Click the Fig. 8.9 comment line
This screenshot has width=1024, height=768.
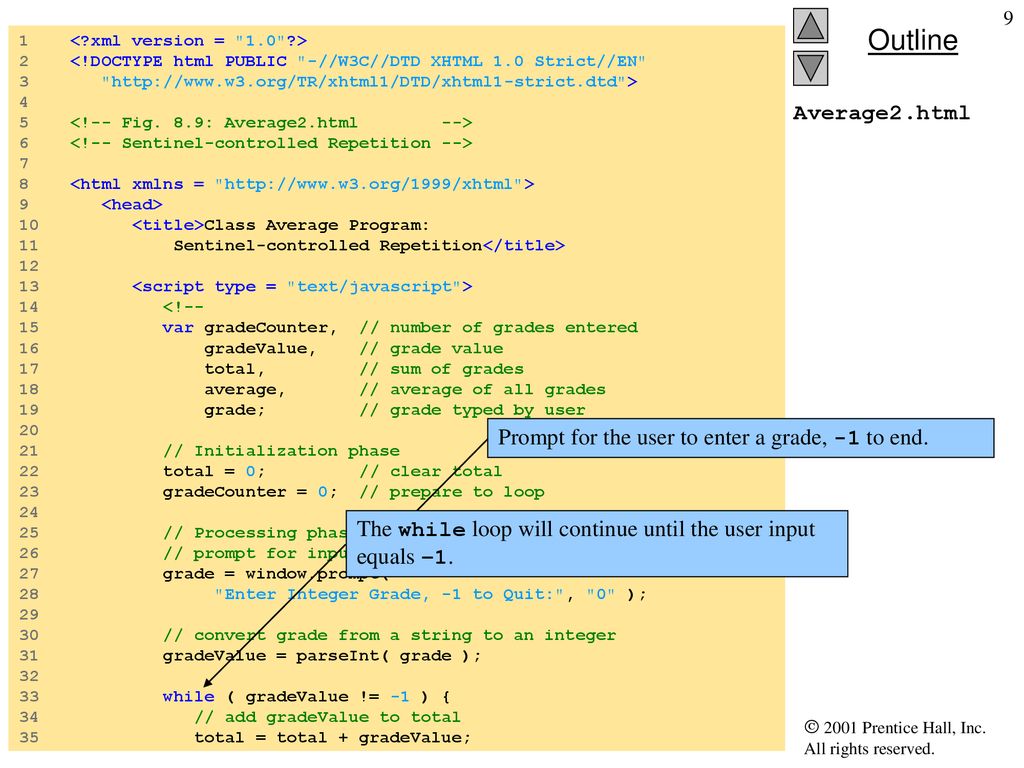click(270, 123)
